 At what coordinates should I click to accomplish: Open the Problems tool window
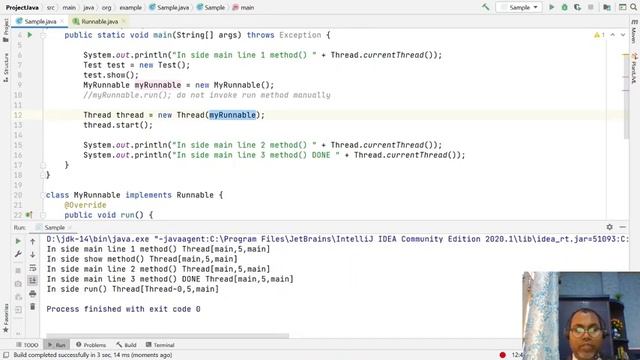coord(91,345)
